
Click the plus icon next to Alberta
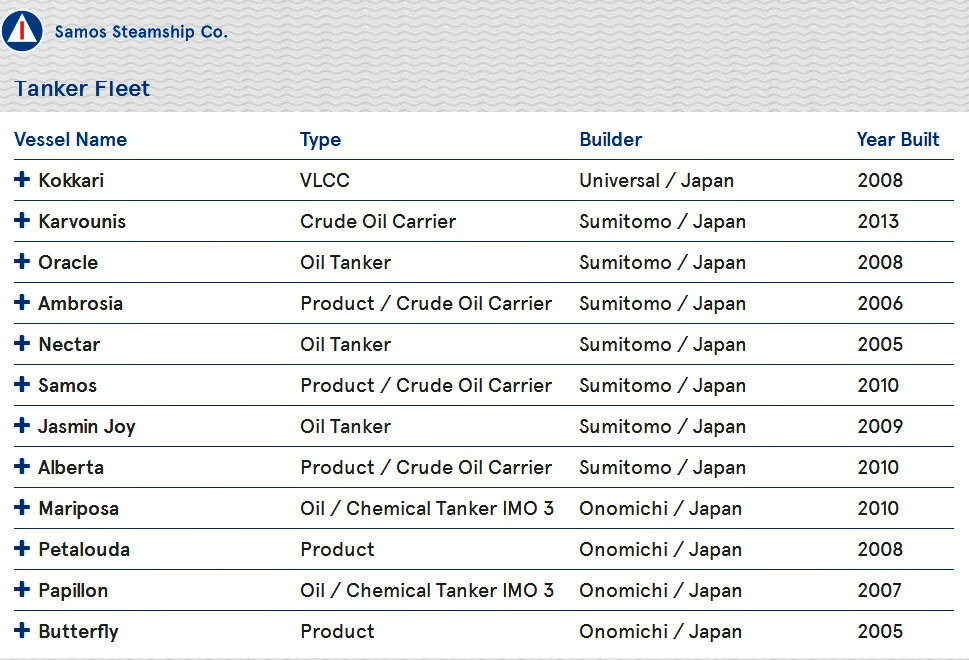22,466
